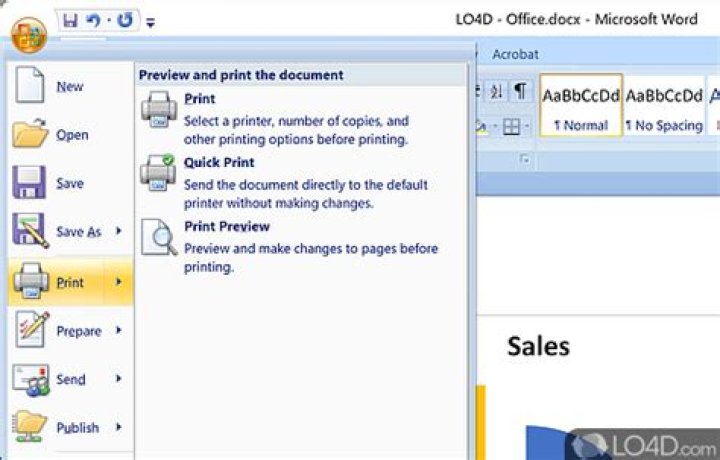Apply the Normal style
This screenshot has width=720, height=460.
click(x=581, y=105)
